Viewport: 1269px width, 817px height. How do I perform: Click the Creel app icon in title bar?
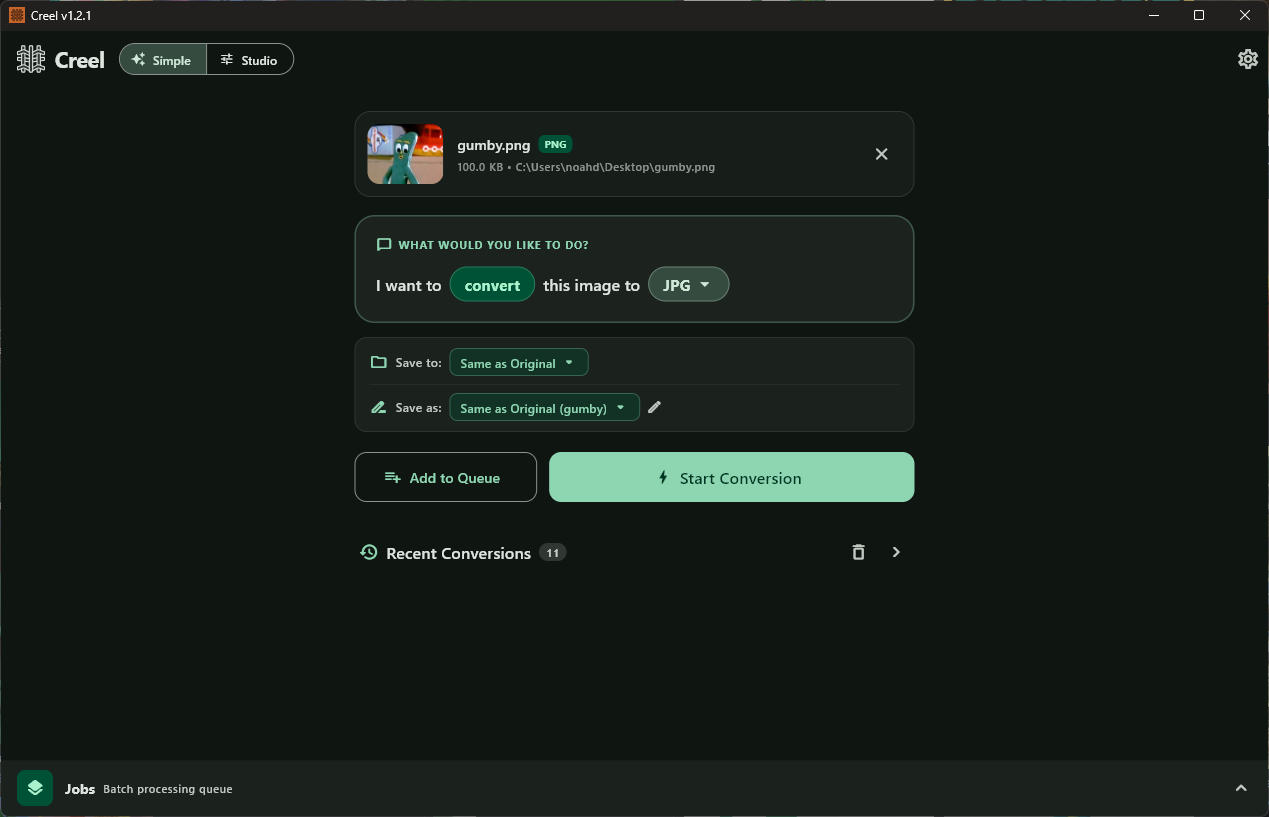point(17,15)
